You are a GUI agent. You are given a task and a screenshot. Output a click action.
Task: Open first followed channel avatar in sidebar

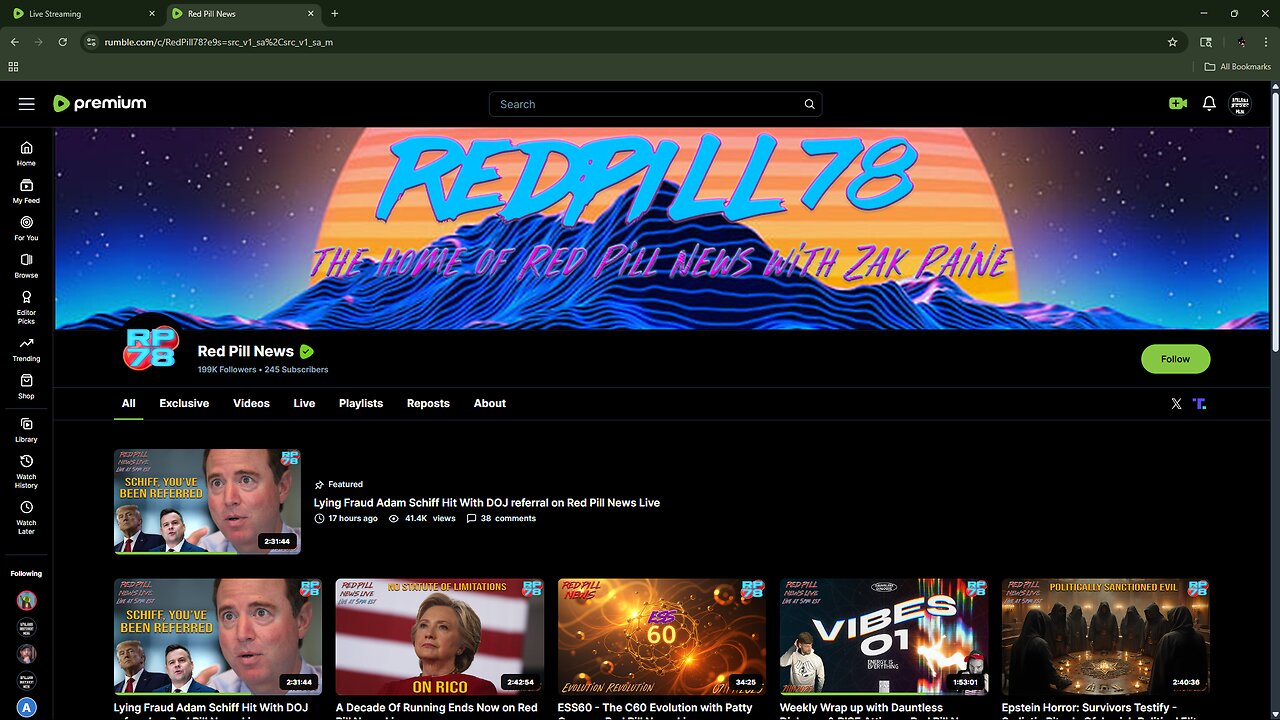pyautogui.click(x=27, y=600)
